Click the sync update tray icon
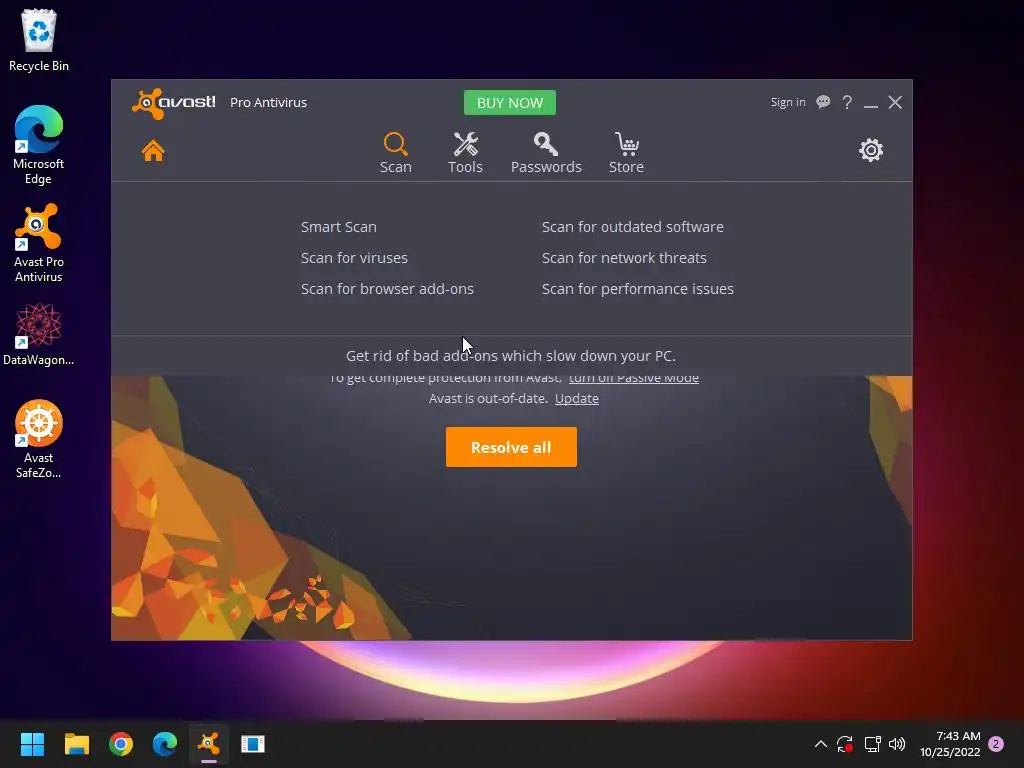1024x768 pixels. click(x=845, y=744)
